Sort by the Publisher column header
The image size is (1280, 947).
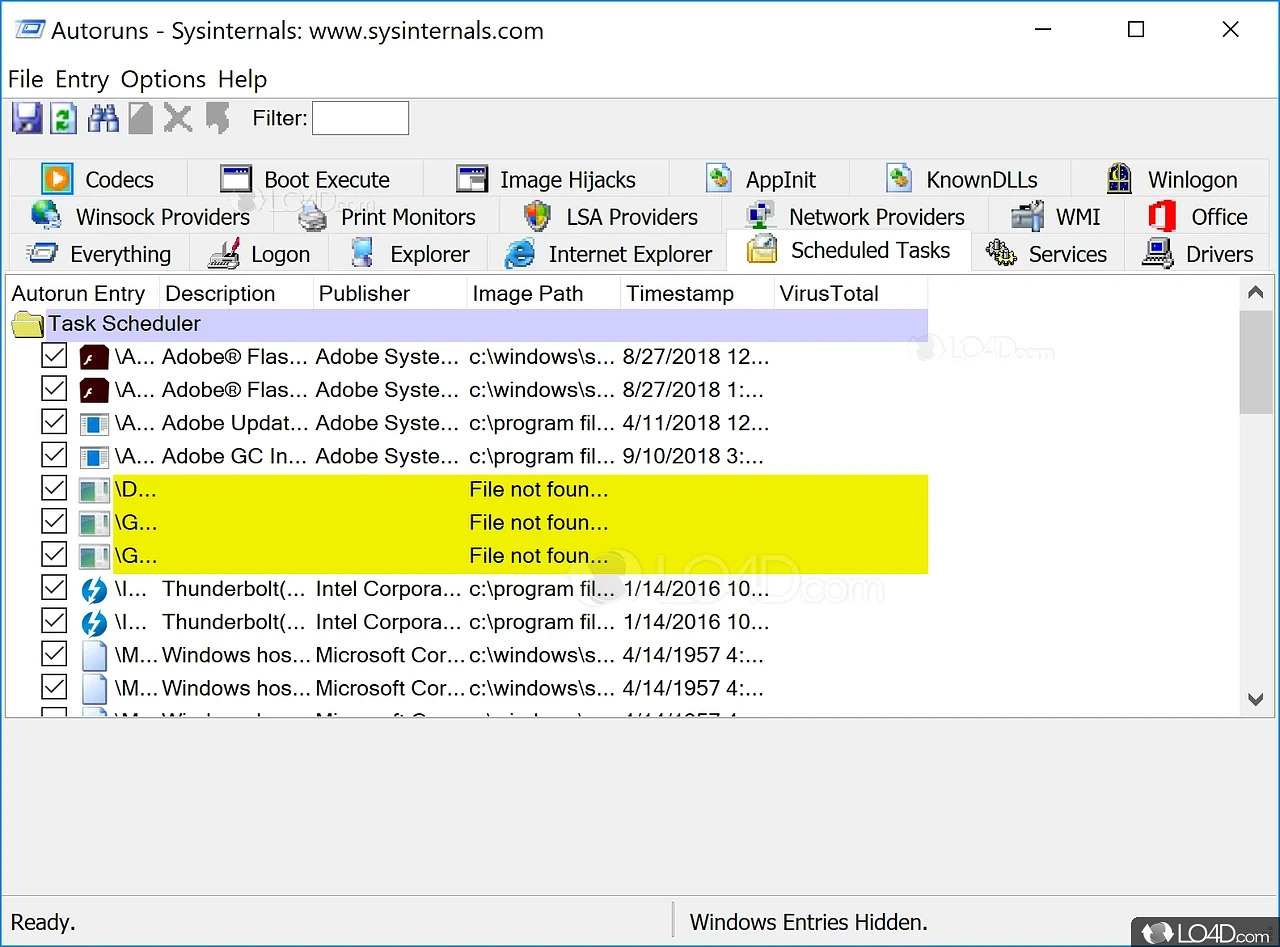[x=364, y=294]
